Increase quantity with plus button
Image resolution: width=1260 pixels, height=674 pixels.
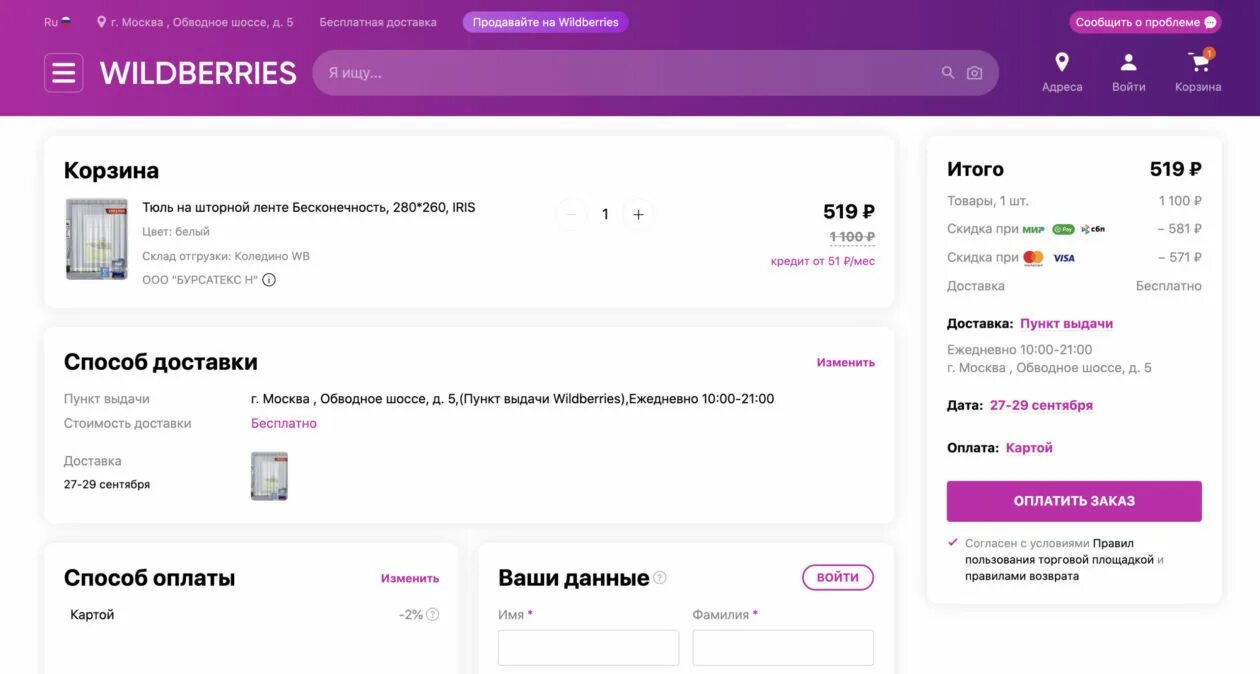coord(638,214)
